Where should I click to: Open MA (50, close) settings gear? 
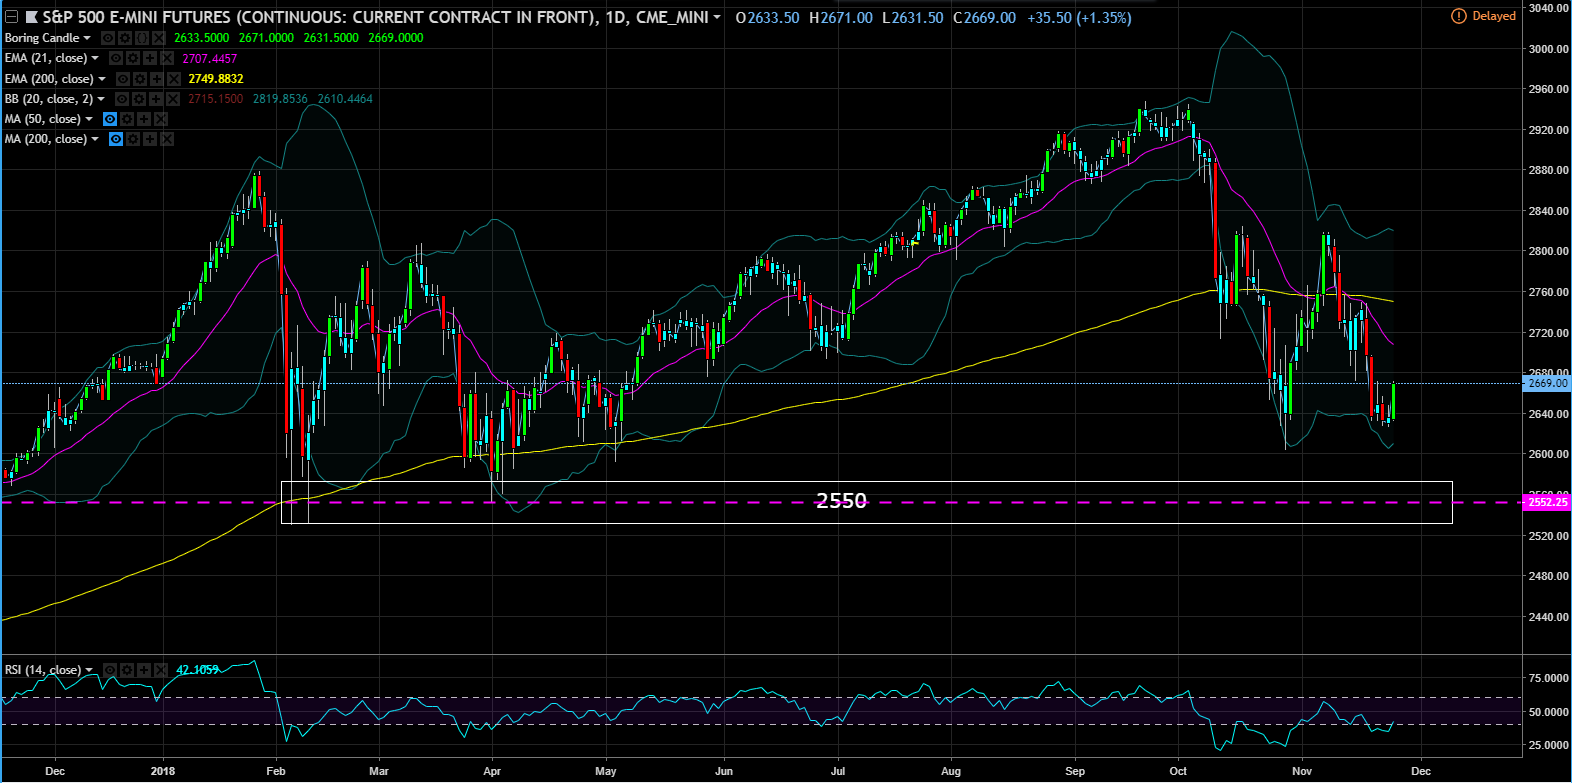point(127,119)
